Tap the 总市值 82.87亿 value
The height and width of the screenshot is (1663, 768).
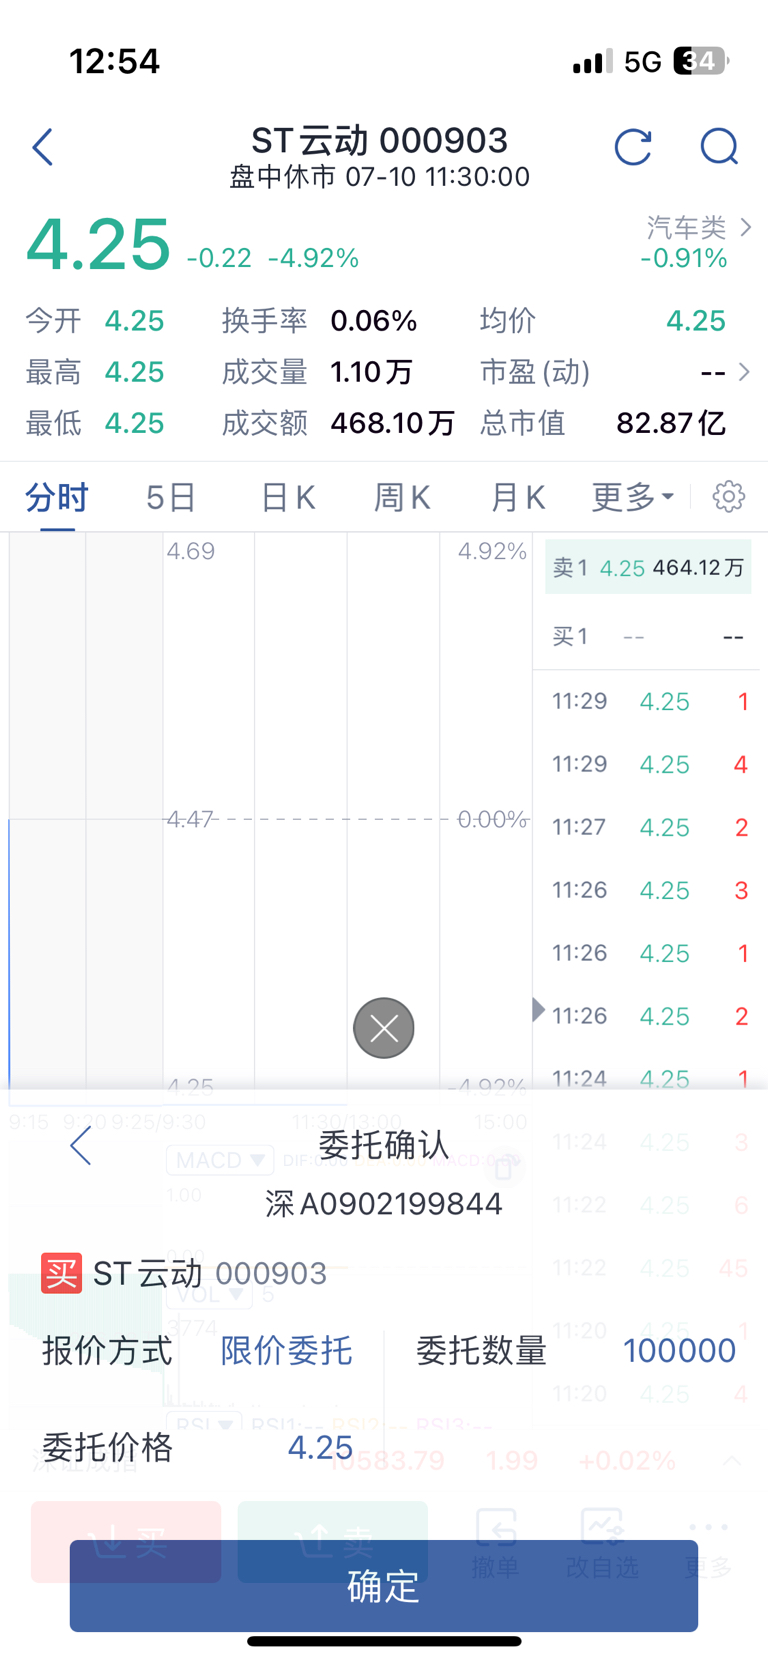coord(671,423)
